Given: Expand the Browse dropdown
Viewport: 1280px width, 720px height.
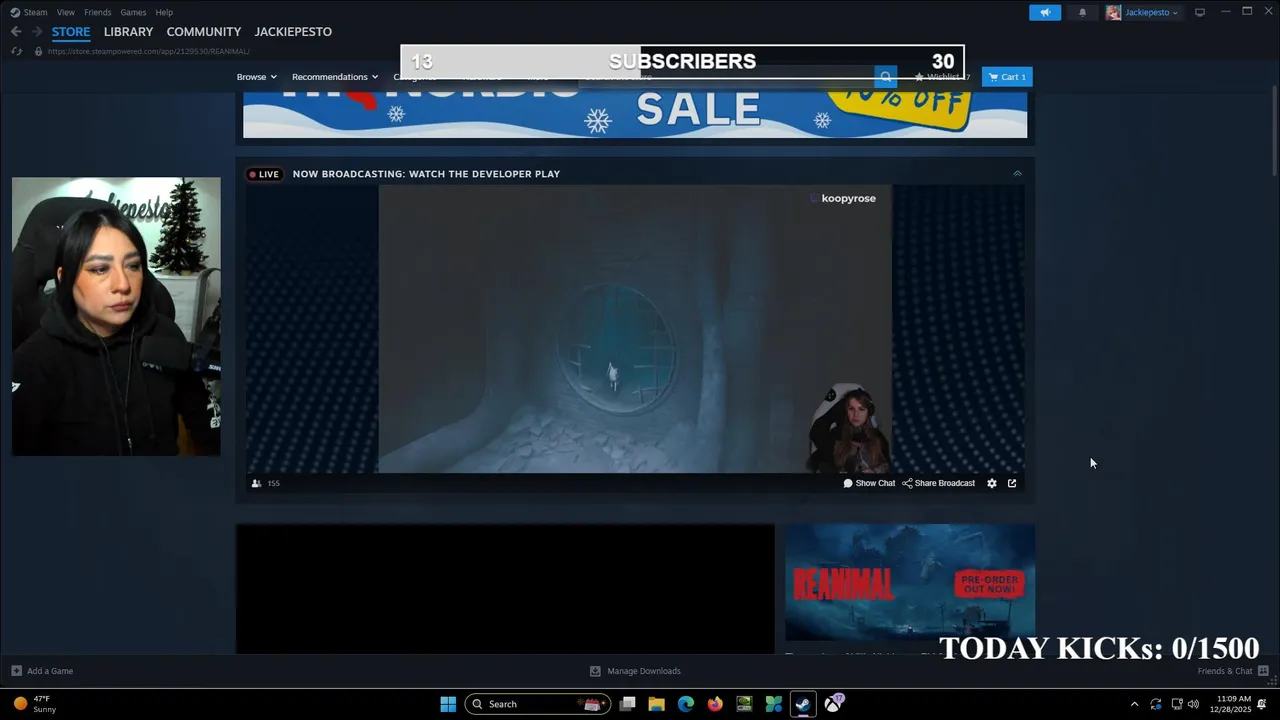Looking at the screenshot, I should pyautogui.click(x=257, y=77).
